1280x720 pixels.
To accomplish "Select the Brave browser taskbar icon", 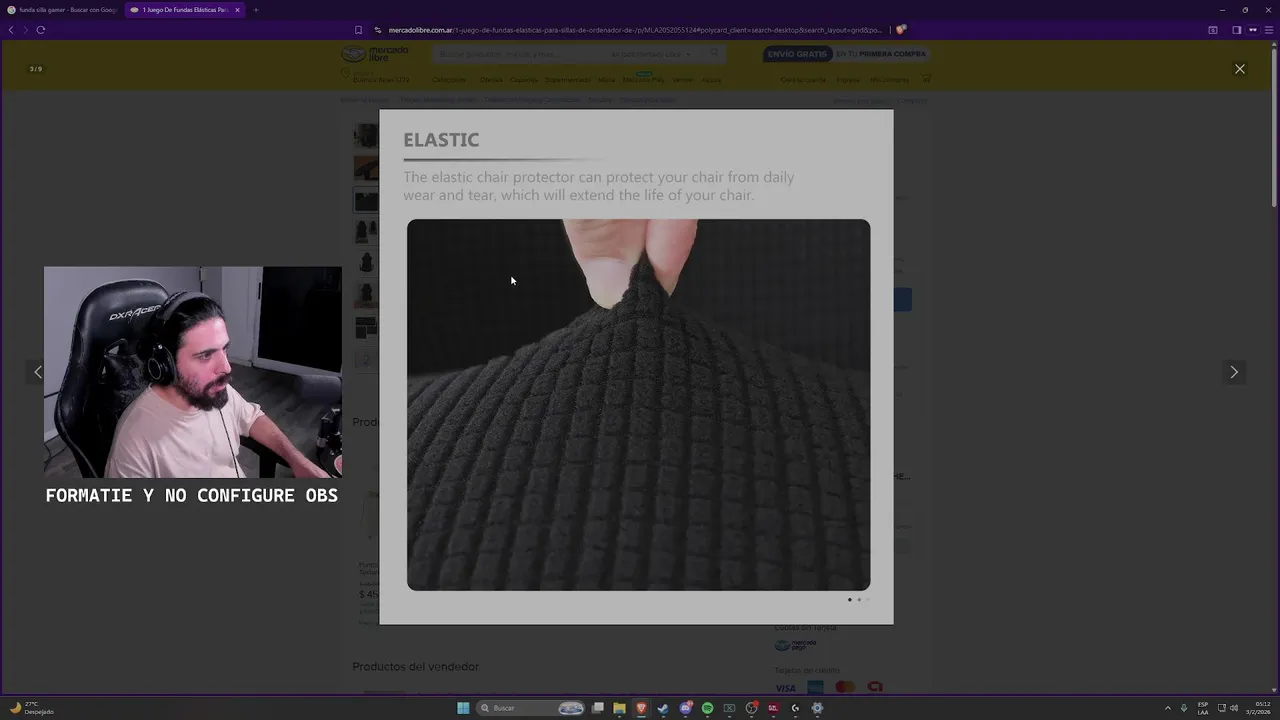I will coord(641,708).
